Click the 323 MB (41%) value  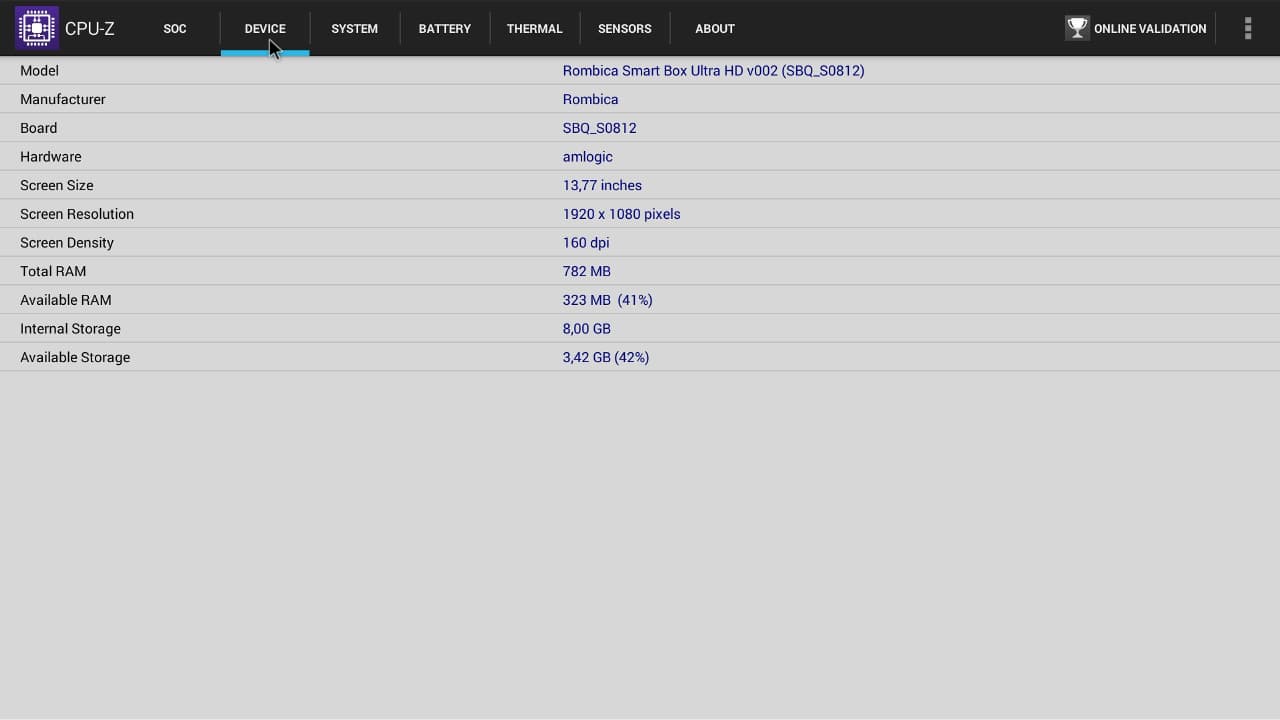click(608, 300)
